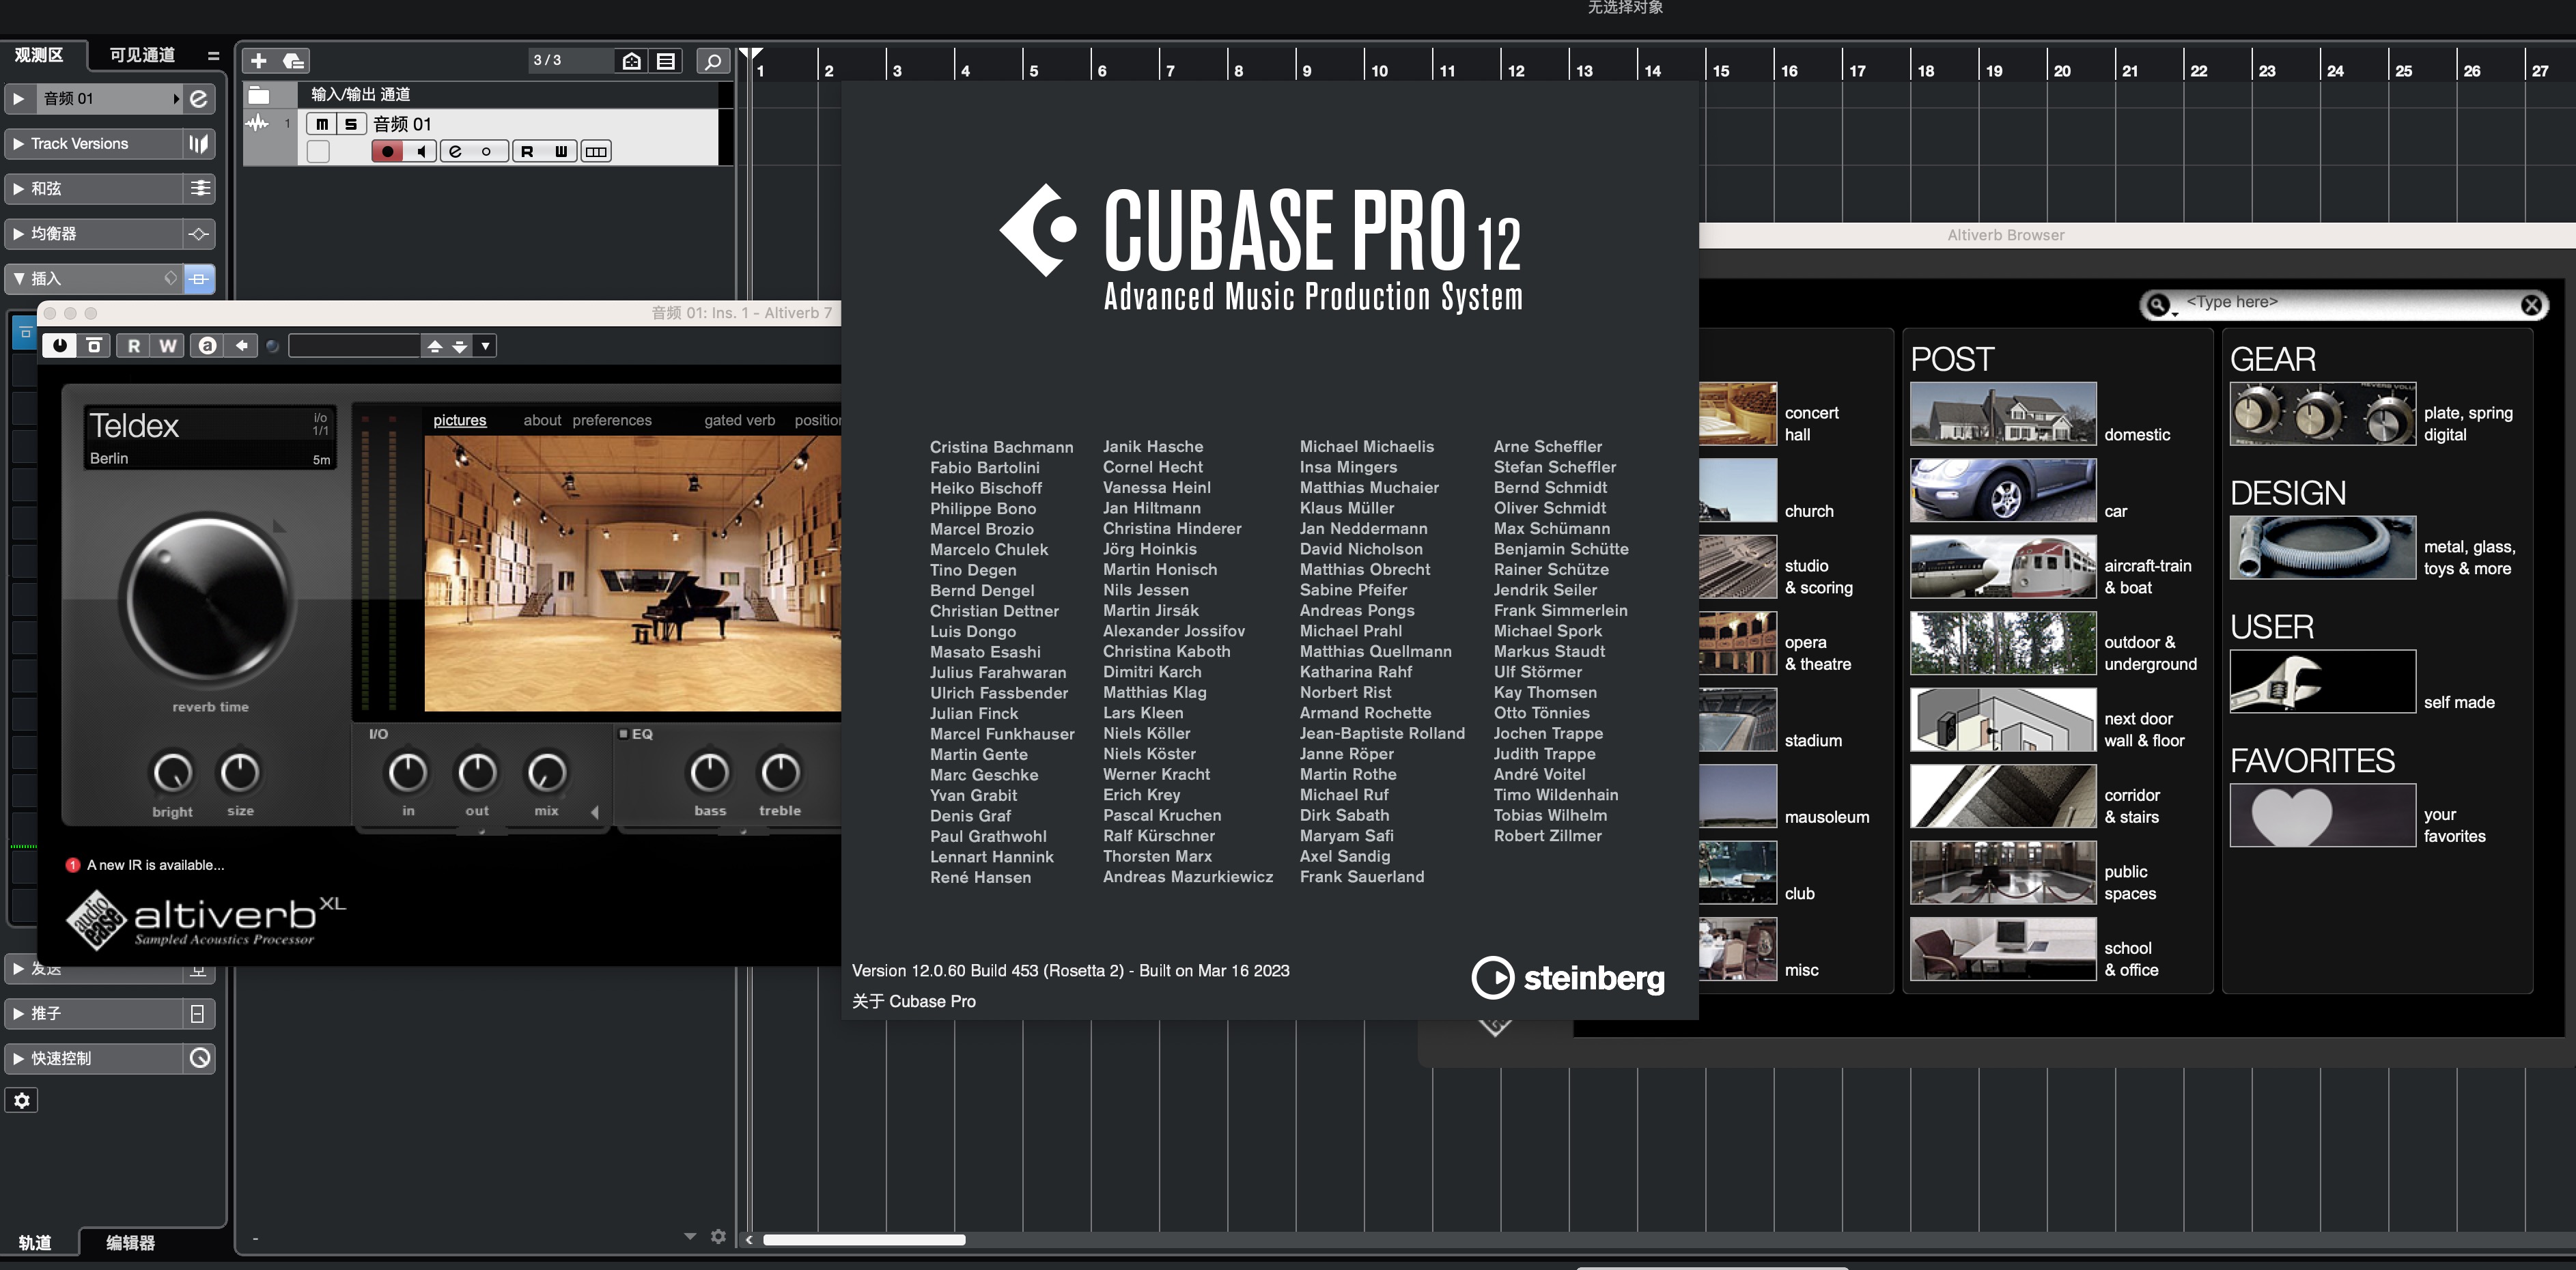2576x1270 pixels.
Task: Click the car thumbnail in POST column
Action: [2003, 490]
